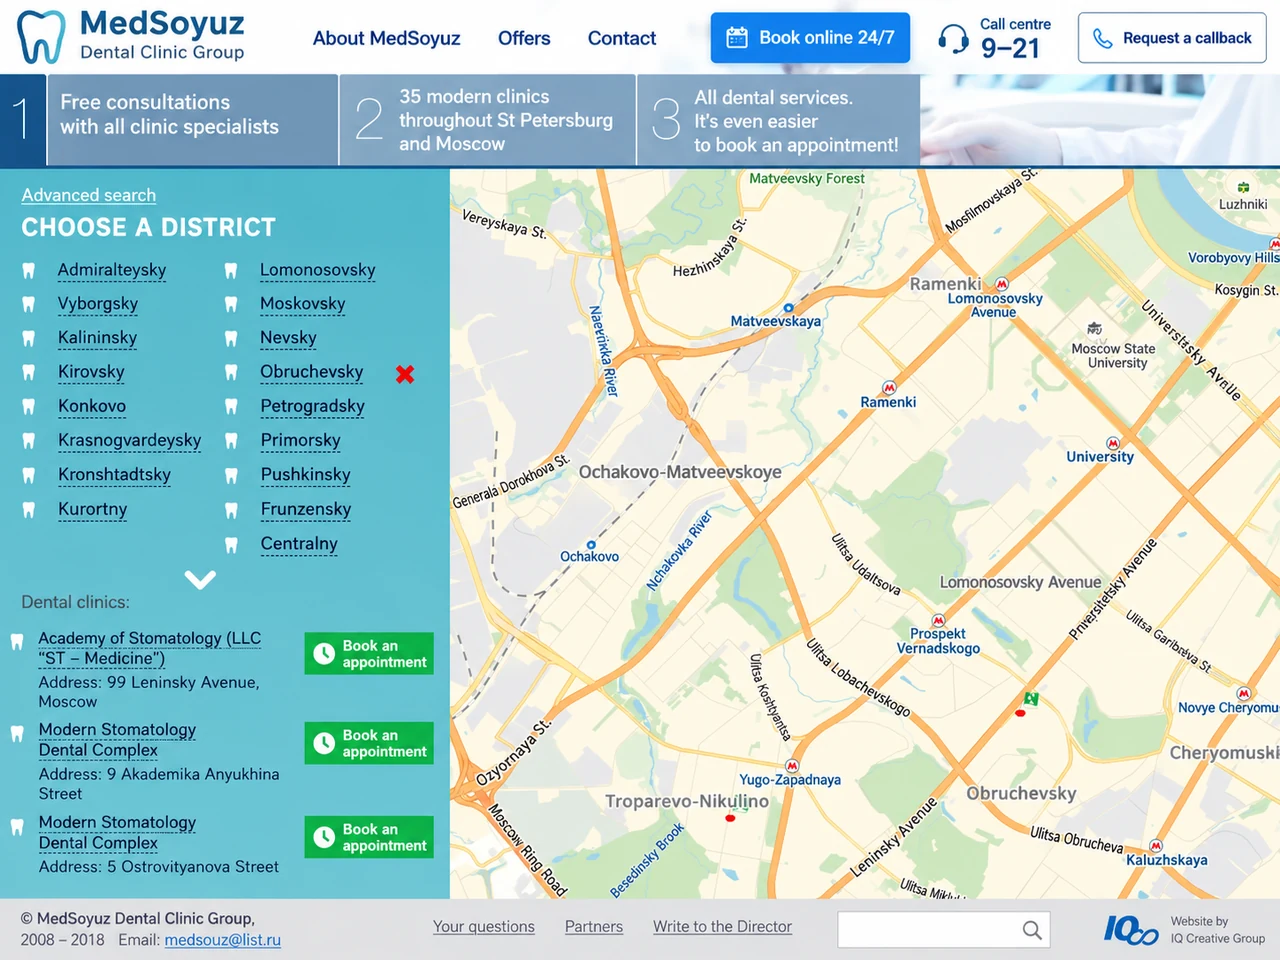This screenshot has height=960, width=1280.
Task: Book appointment at 9 Akademika Anyukhina clinic
Action: pos(369,743)
